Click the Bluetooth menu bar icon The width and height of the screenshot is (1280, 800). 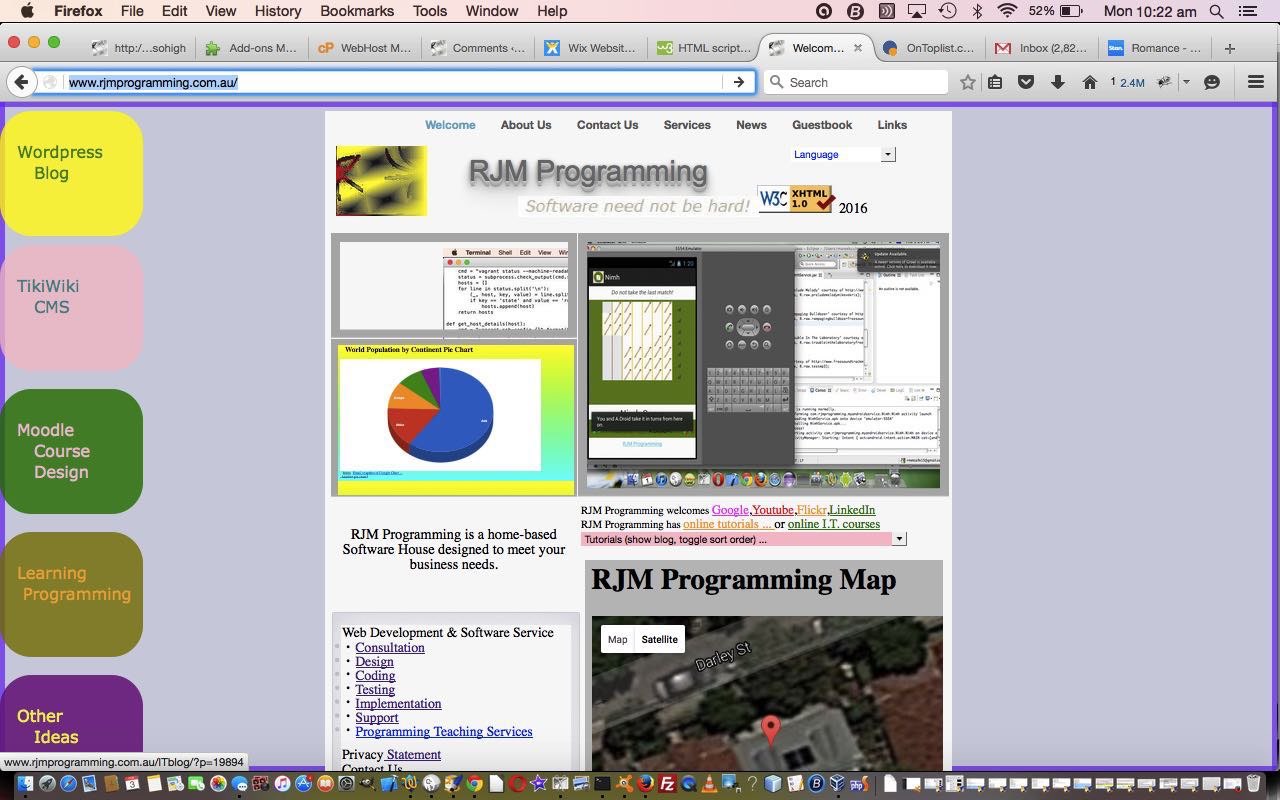[x=978, y=11]
